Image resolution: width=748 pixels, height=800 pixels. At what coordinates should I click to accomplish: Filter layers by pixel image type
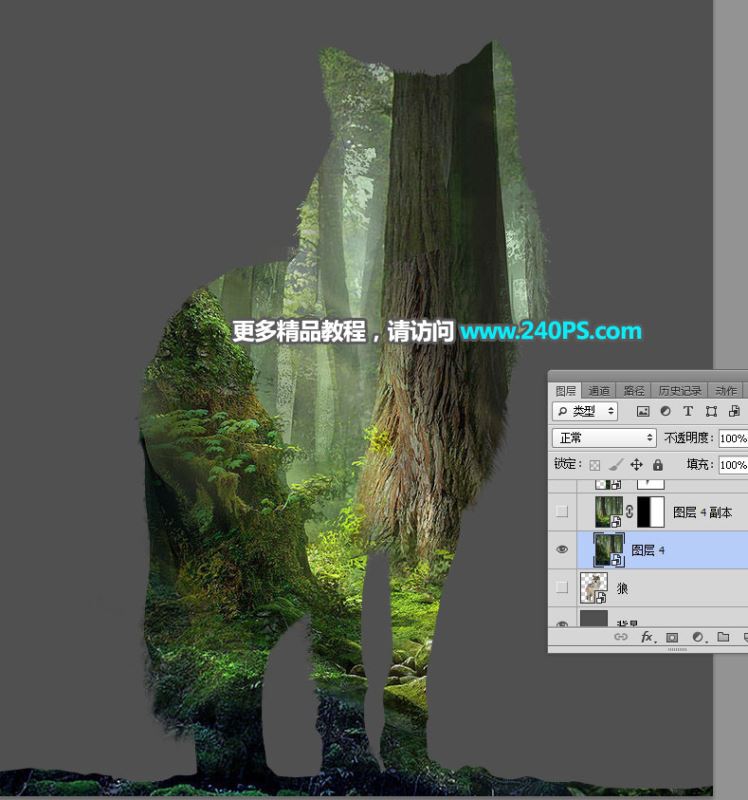643,411
